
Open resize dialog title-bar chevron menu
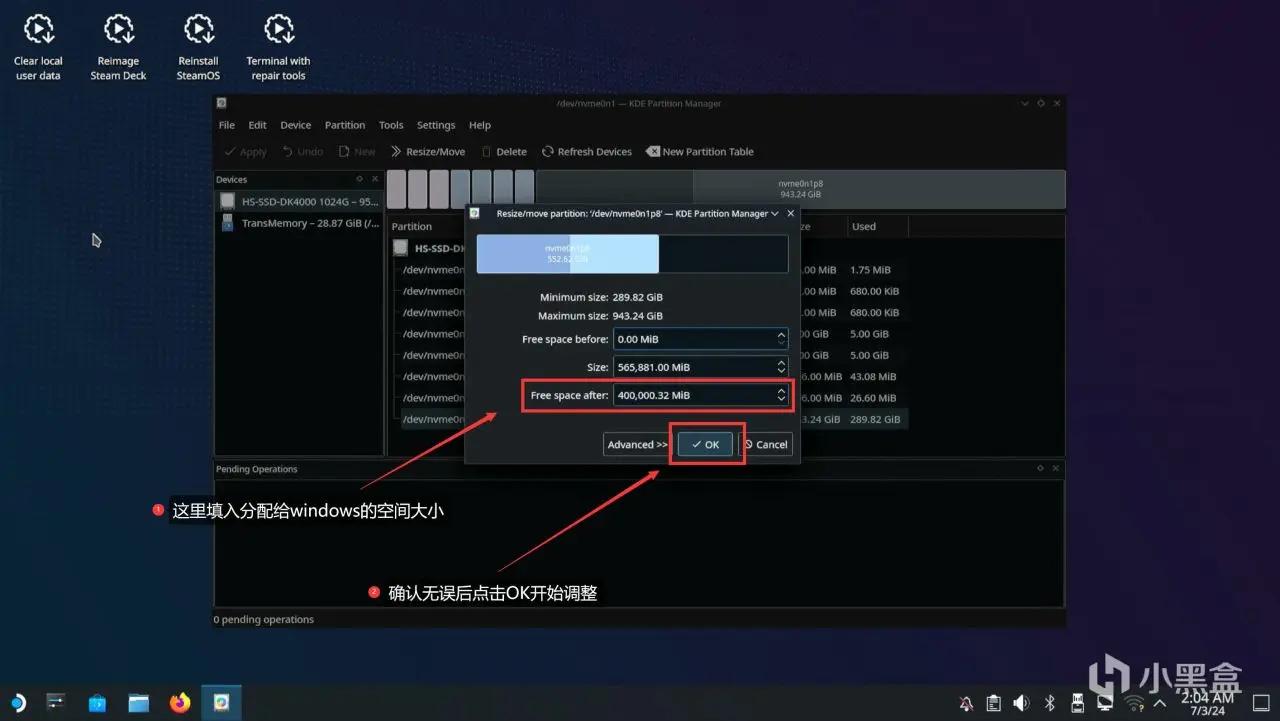pos(776,213)
